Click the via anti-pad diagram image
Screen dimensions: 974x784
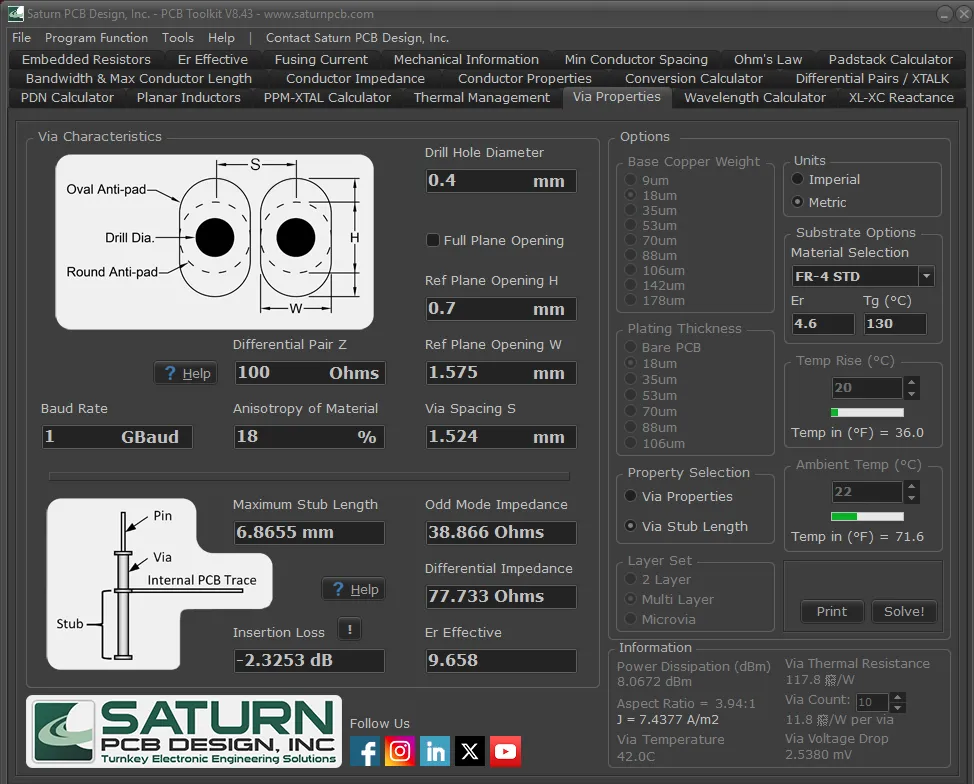tap(214, 242)
